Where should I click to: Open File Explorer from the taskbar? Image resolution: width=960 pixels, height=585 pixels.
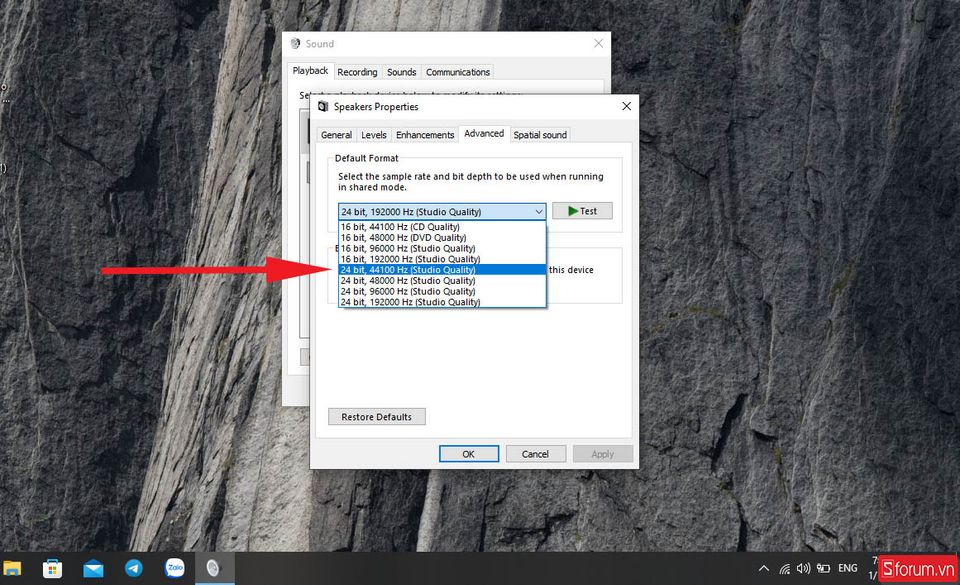click(x=12, y=568)
